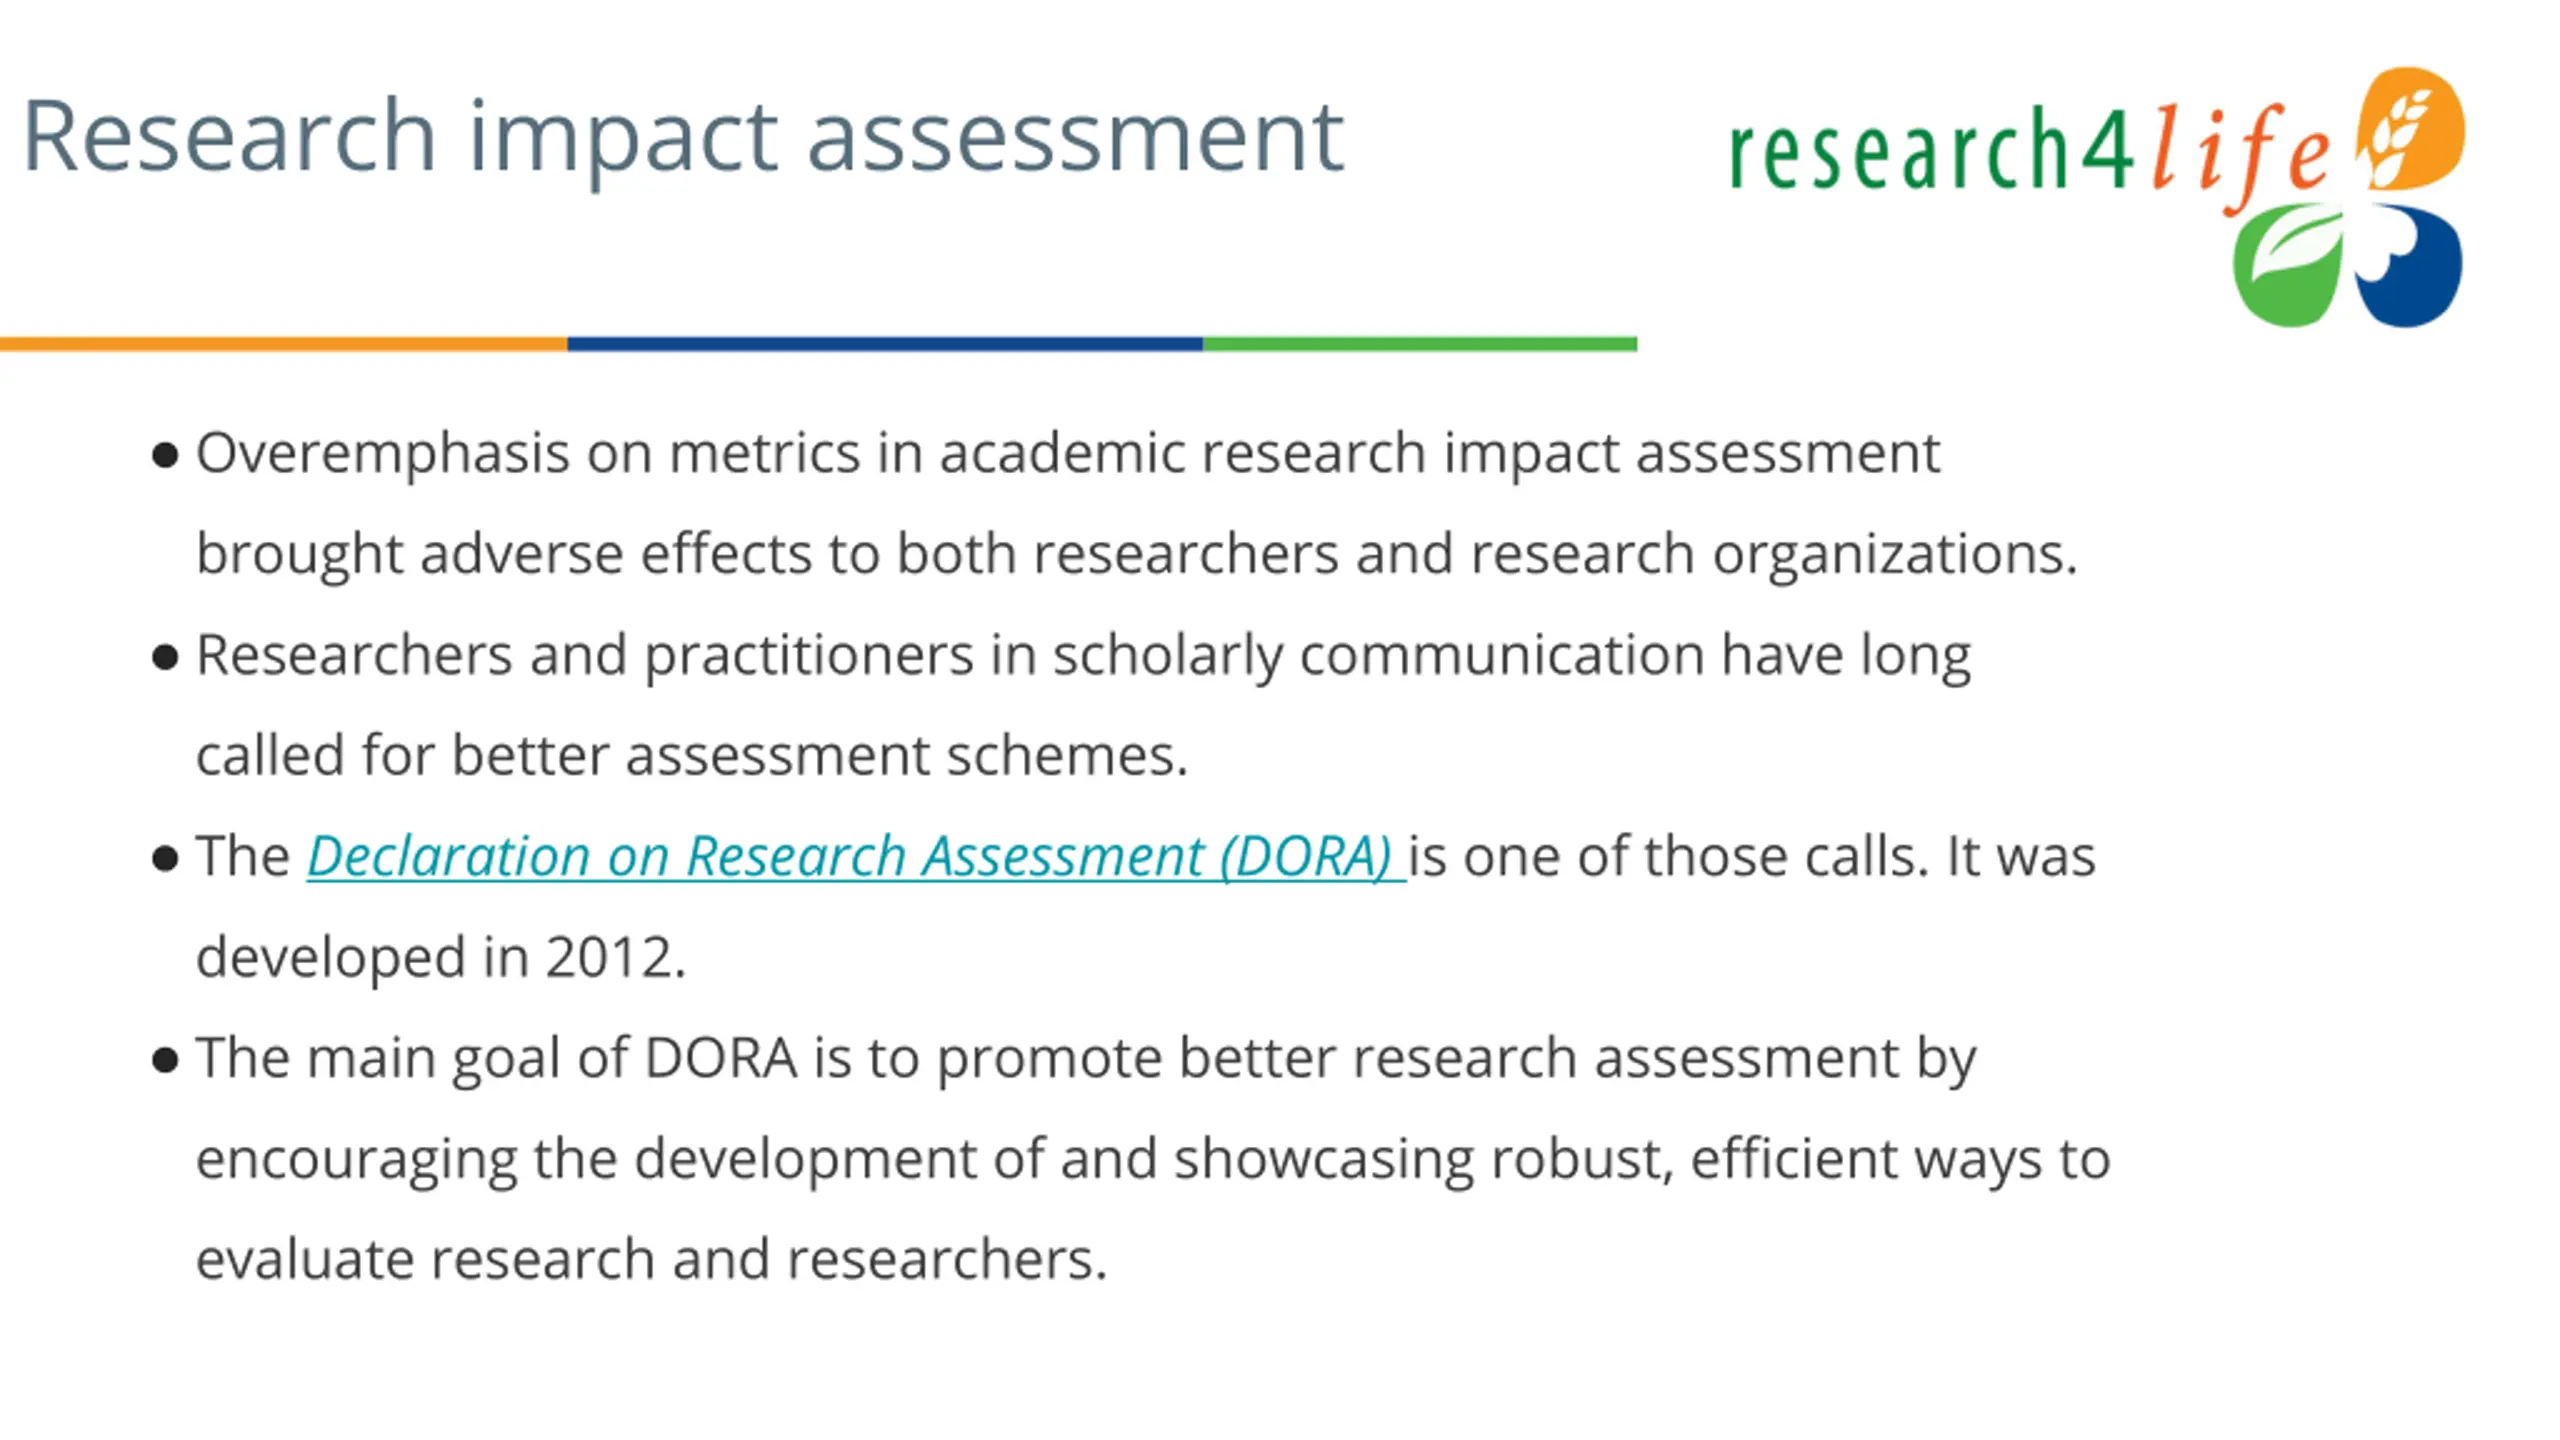Click the text "developed in 2012."
The width and height of the screenshot is (2560, 1440).
tap(441, 957)
